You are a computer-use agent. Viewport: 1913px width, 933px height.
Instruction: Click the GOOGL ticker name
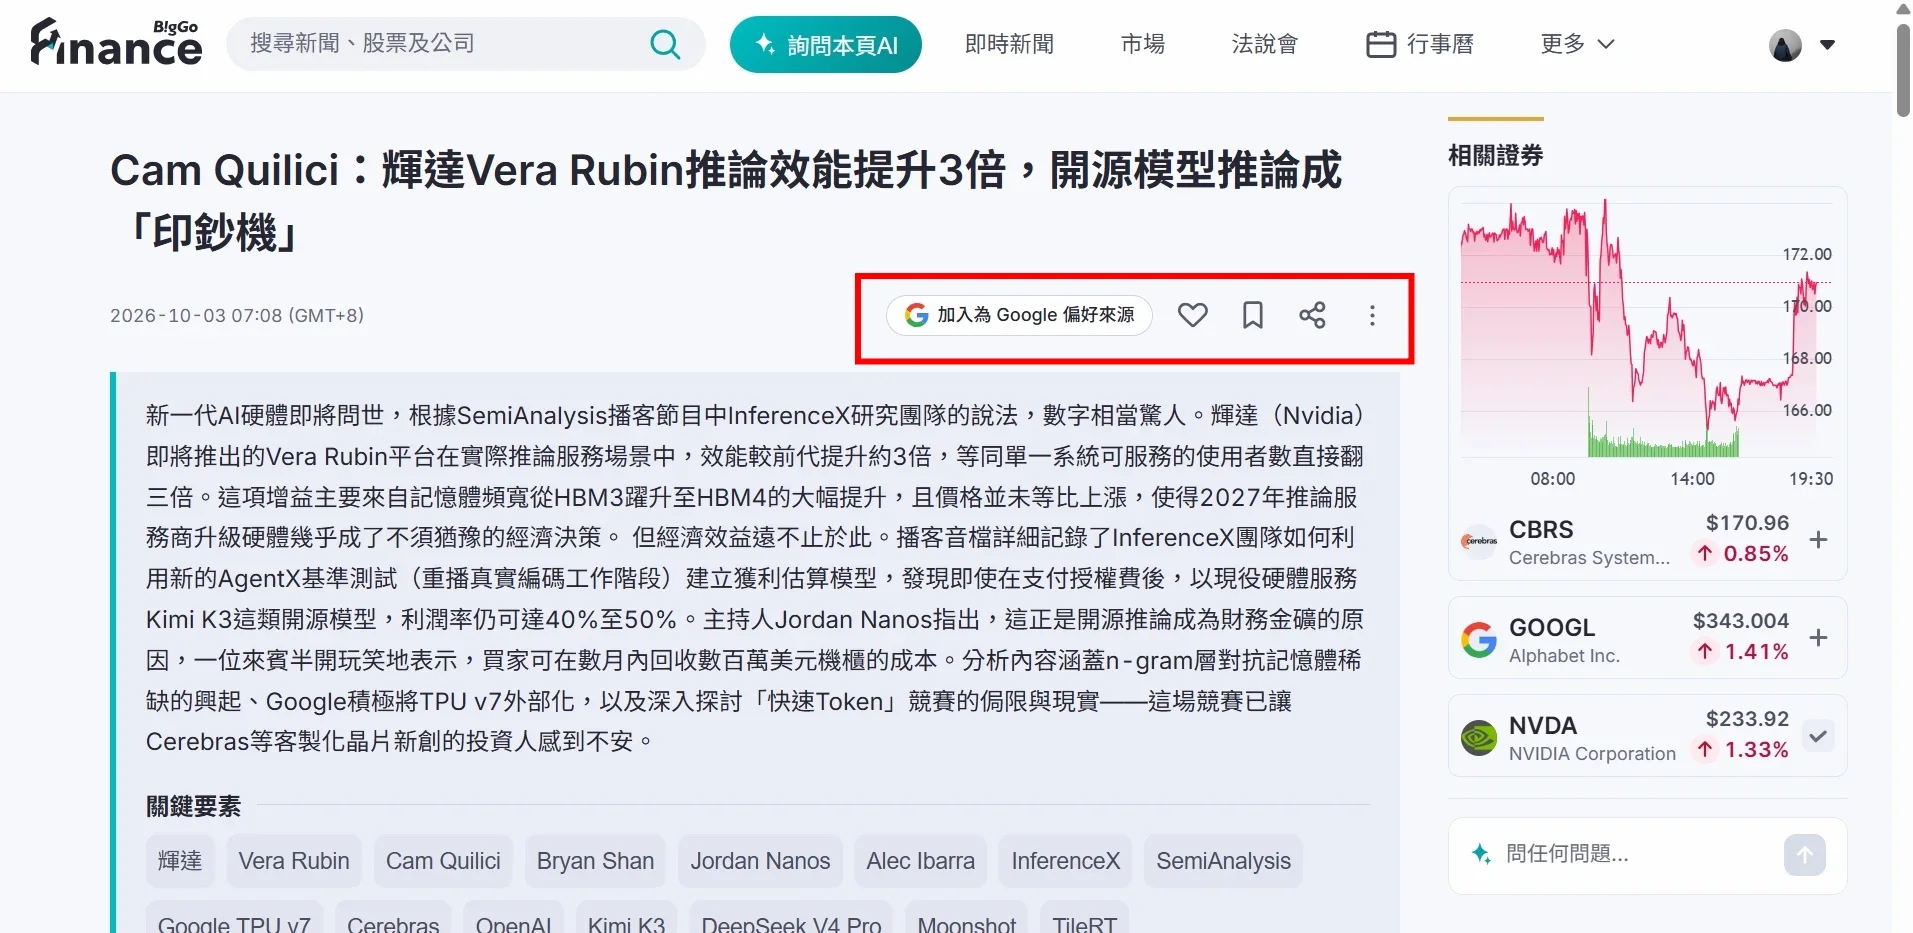[1552, 627]
